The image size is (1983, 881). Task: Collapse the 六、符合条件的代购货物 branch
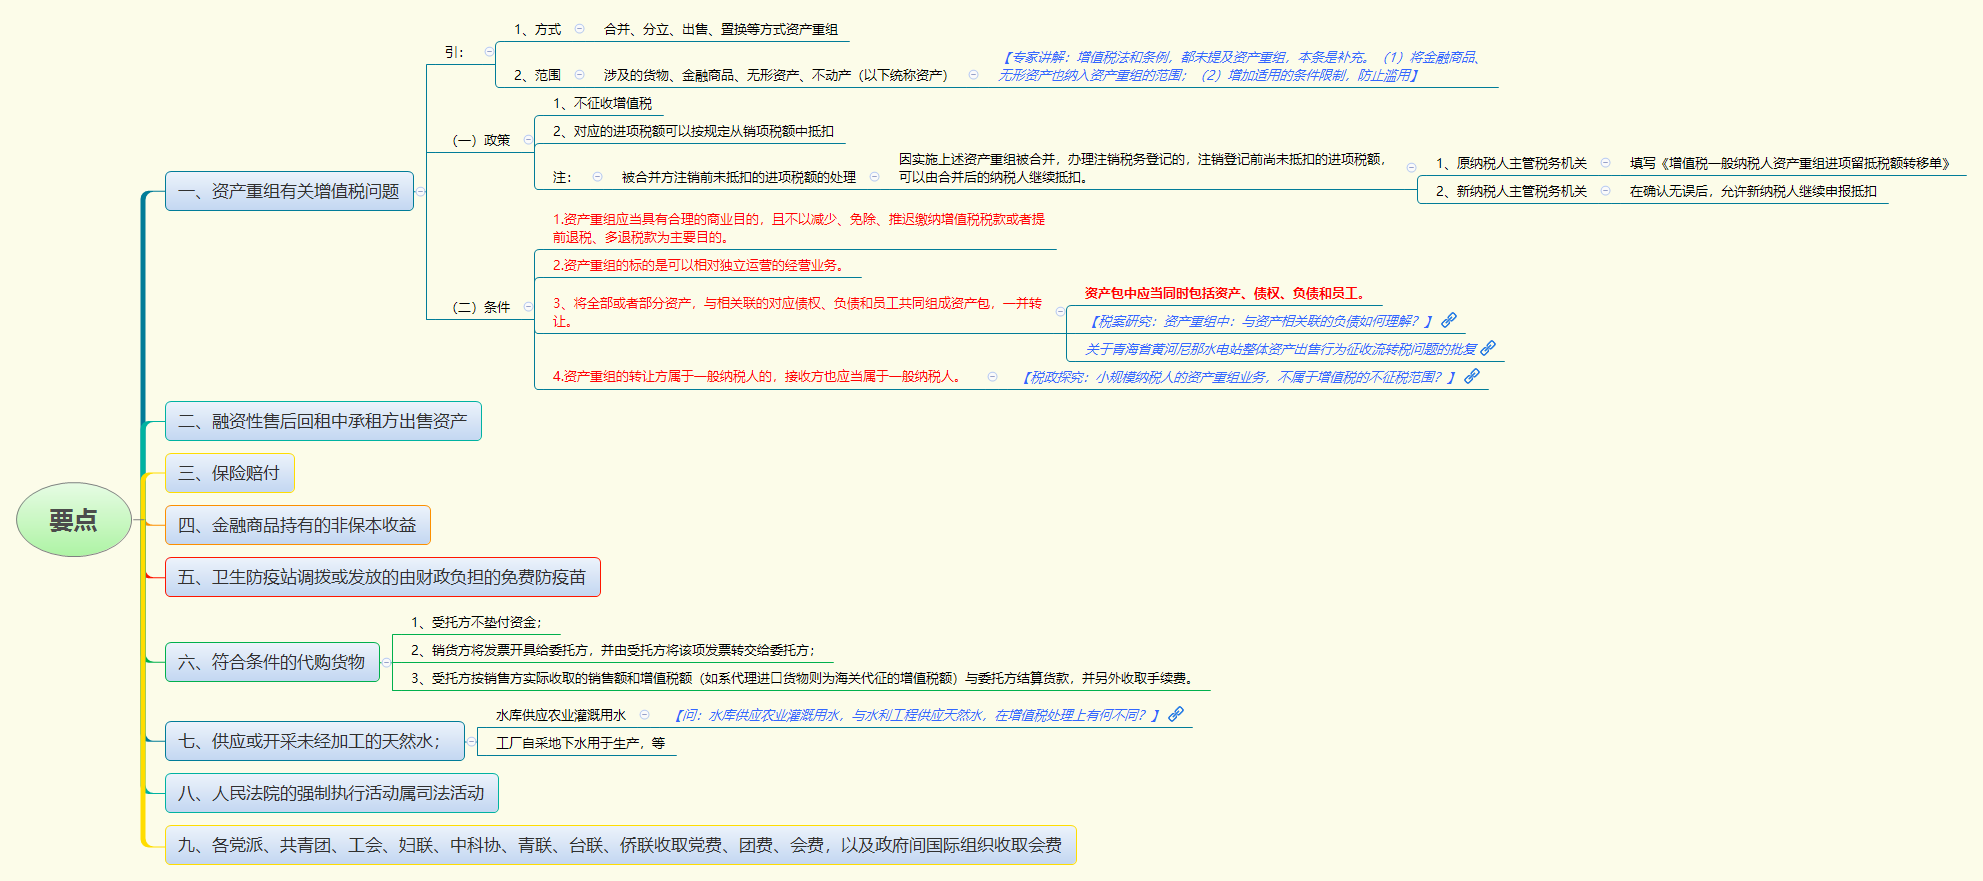[x=386, y=662]
